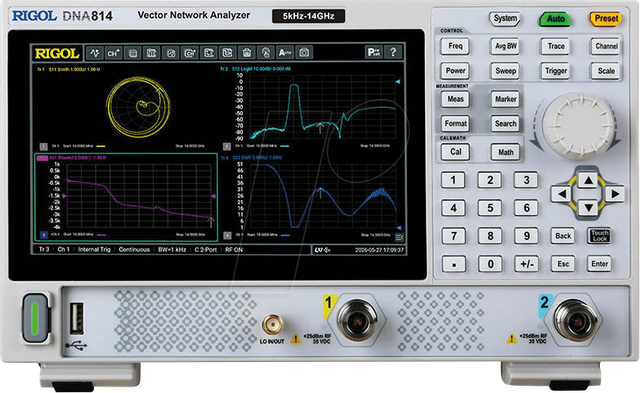Image resolution: width=640 pixels, height=393 pixels.
Task: Push the Scale key
Action: point(606,71)
